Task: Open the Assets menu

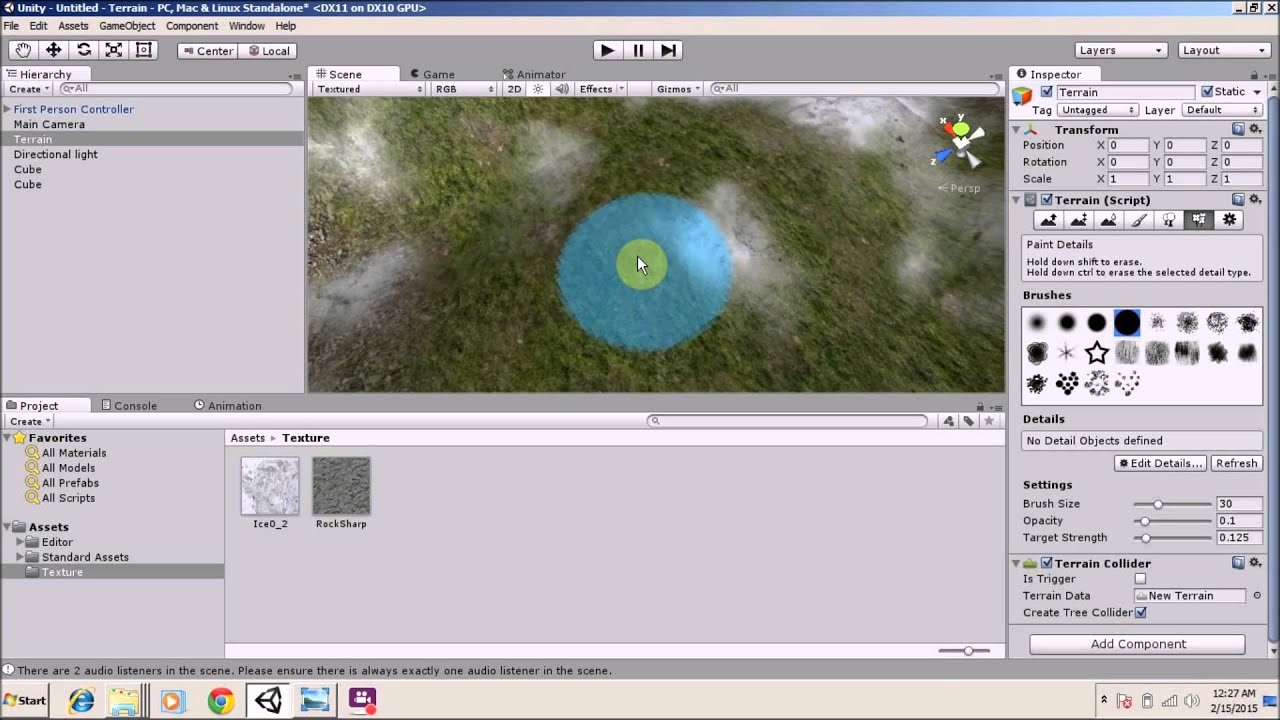Action: point(73,26)
